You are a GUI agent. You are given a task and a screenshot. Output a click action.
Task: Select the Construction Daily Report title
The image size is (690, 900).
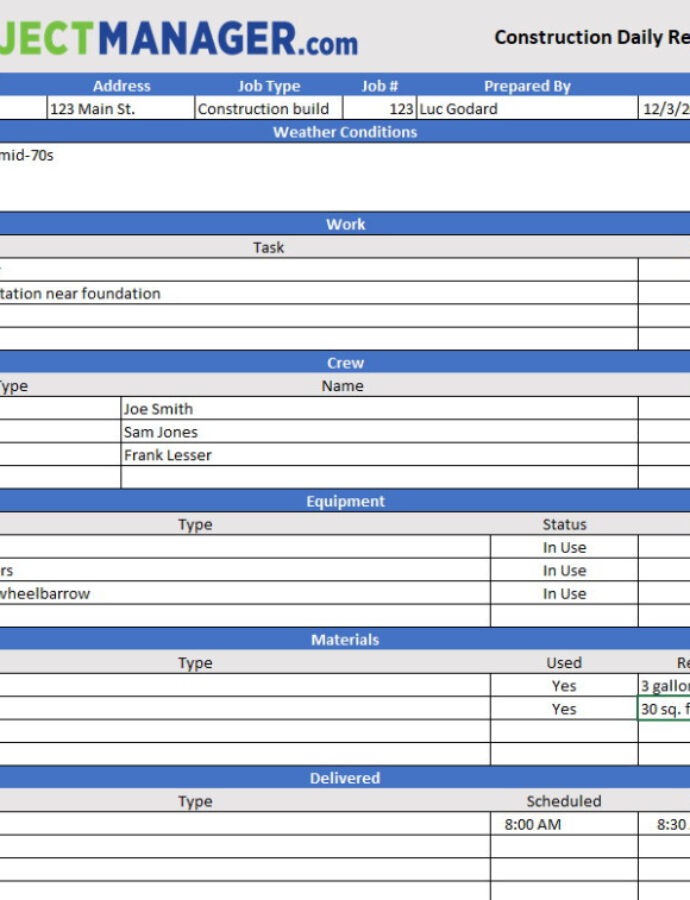(x=591, y=38)
